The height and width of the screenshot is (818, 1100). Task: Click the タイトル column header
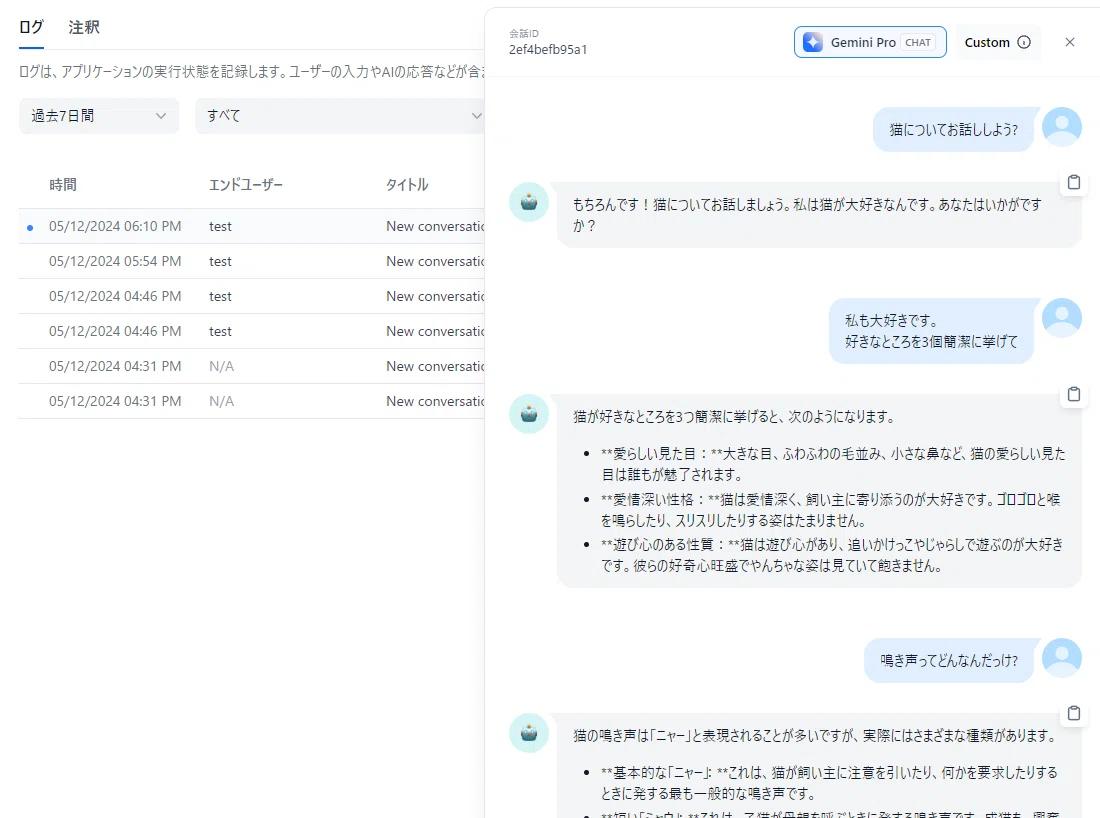407,185
